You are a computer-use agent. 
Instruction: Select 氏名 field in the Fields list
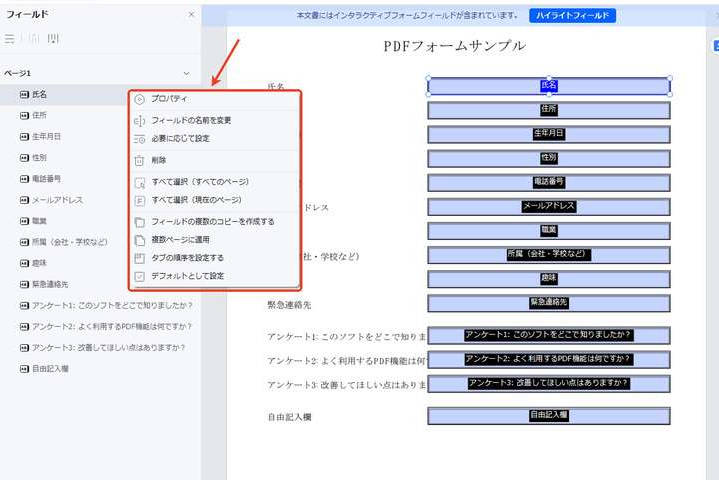(x=64, y=94)
